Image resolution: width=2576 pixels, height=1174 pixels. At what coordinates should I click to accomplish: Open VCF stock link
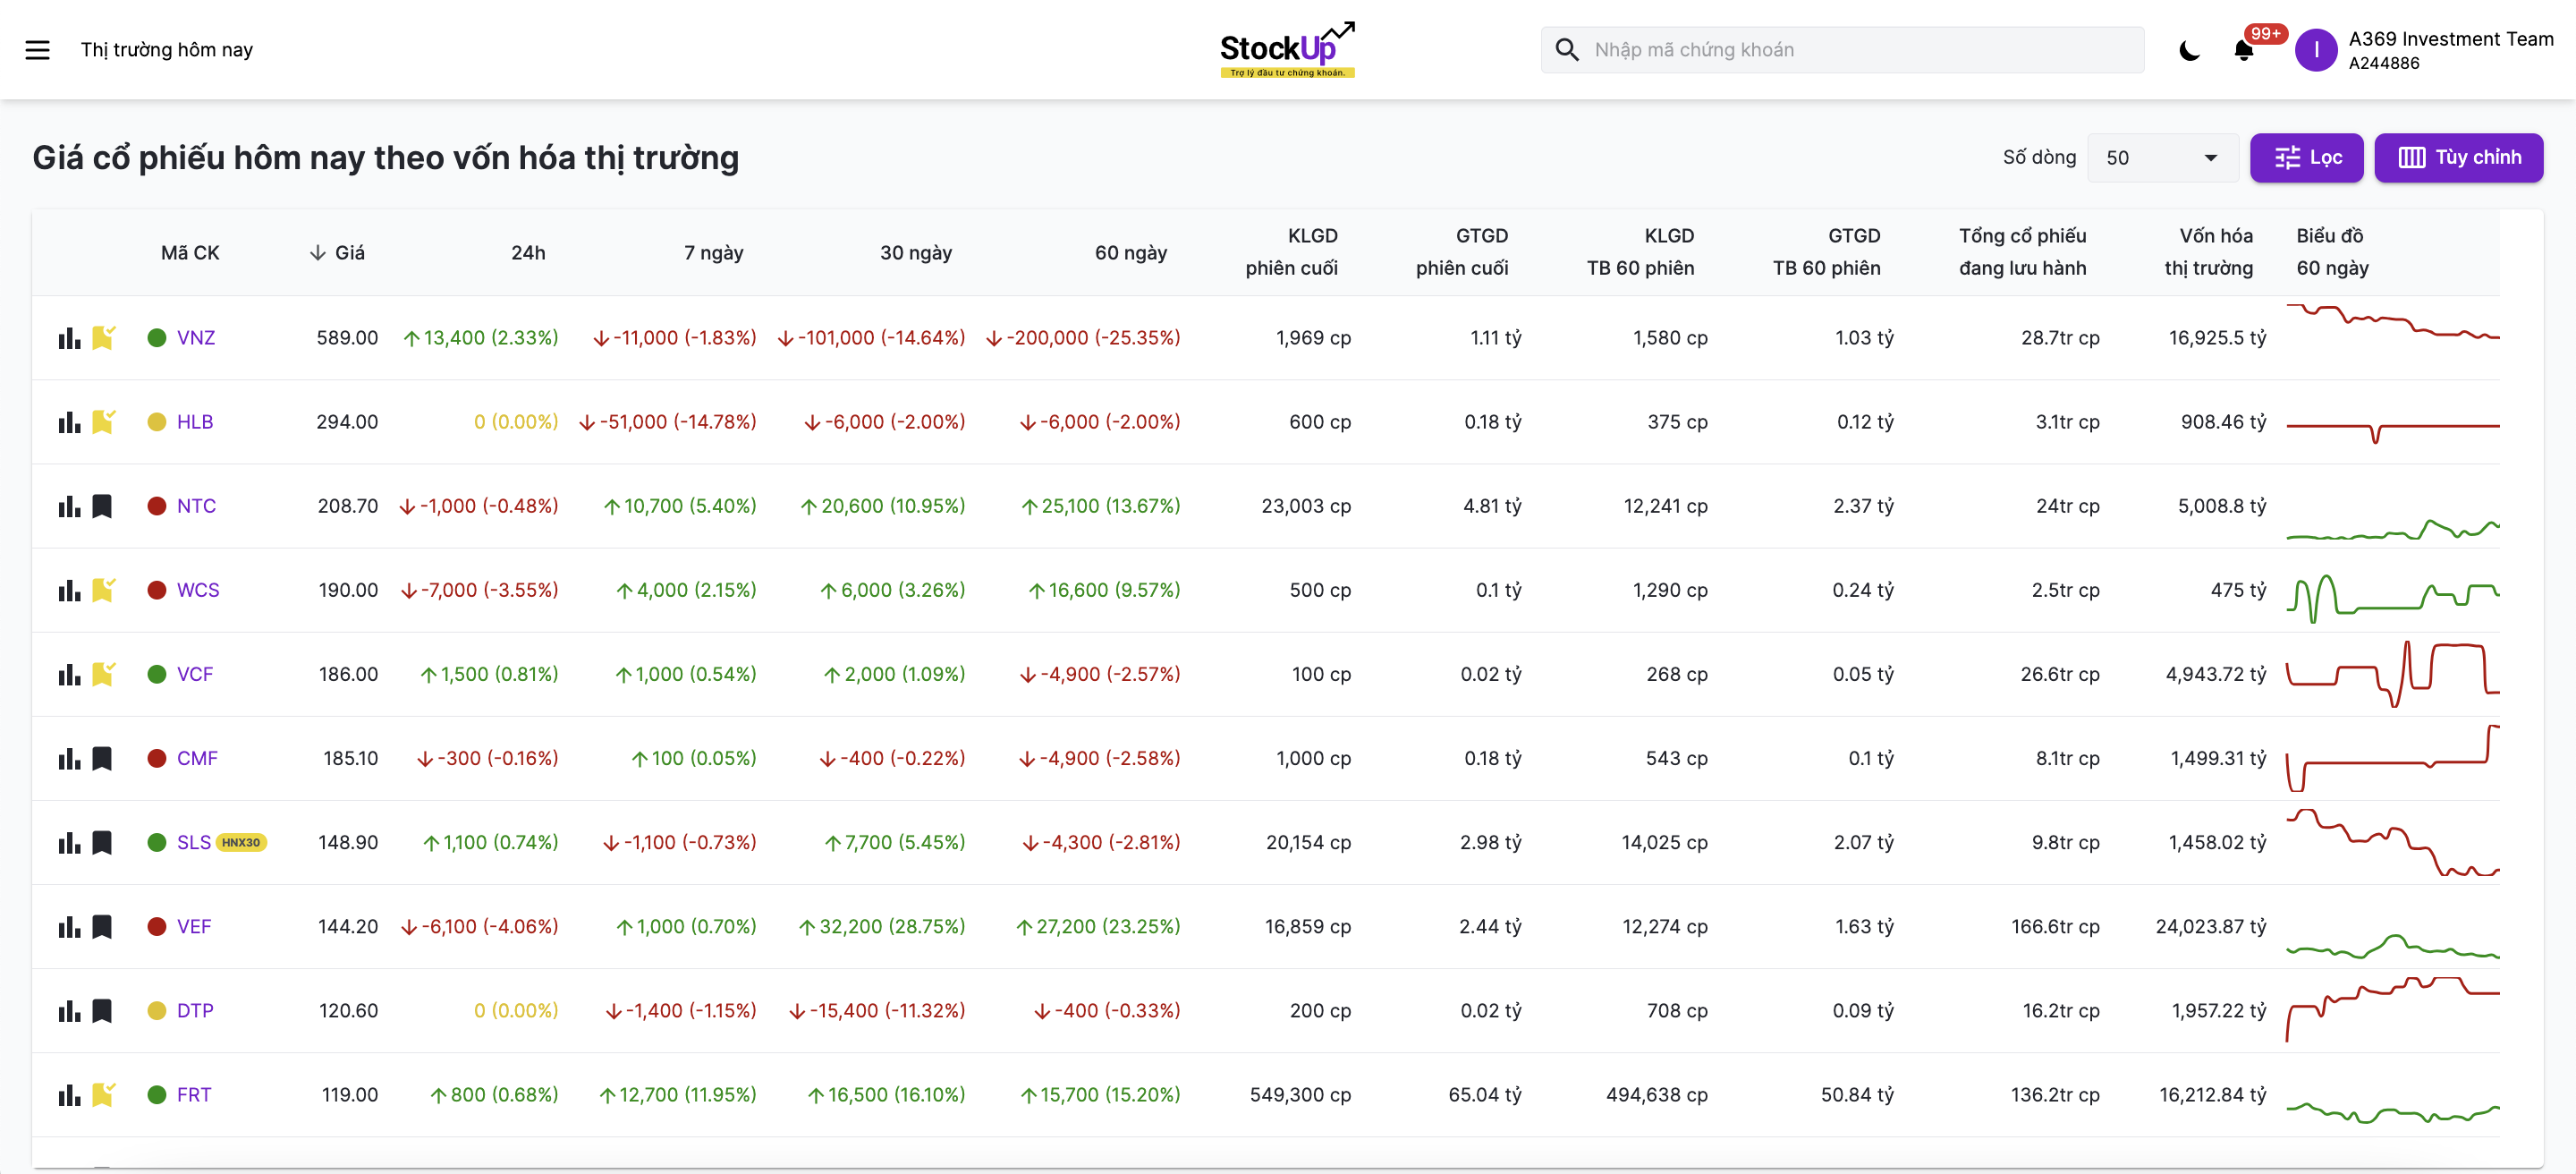click(195, 674)
